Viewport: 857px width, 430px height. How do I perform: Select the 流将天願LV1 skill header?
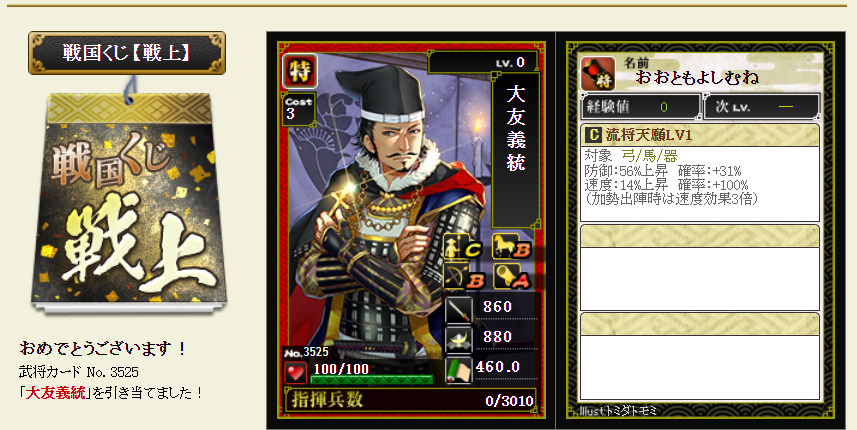point(700,134)
